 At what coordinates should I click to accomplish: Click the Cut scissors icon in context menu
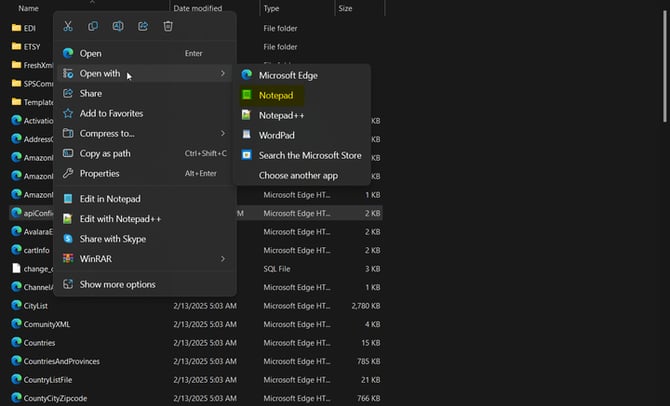68,26
